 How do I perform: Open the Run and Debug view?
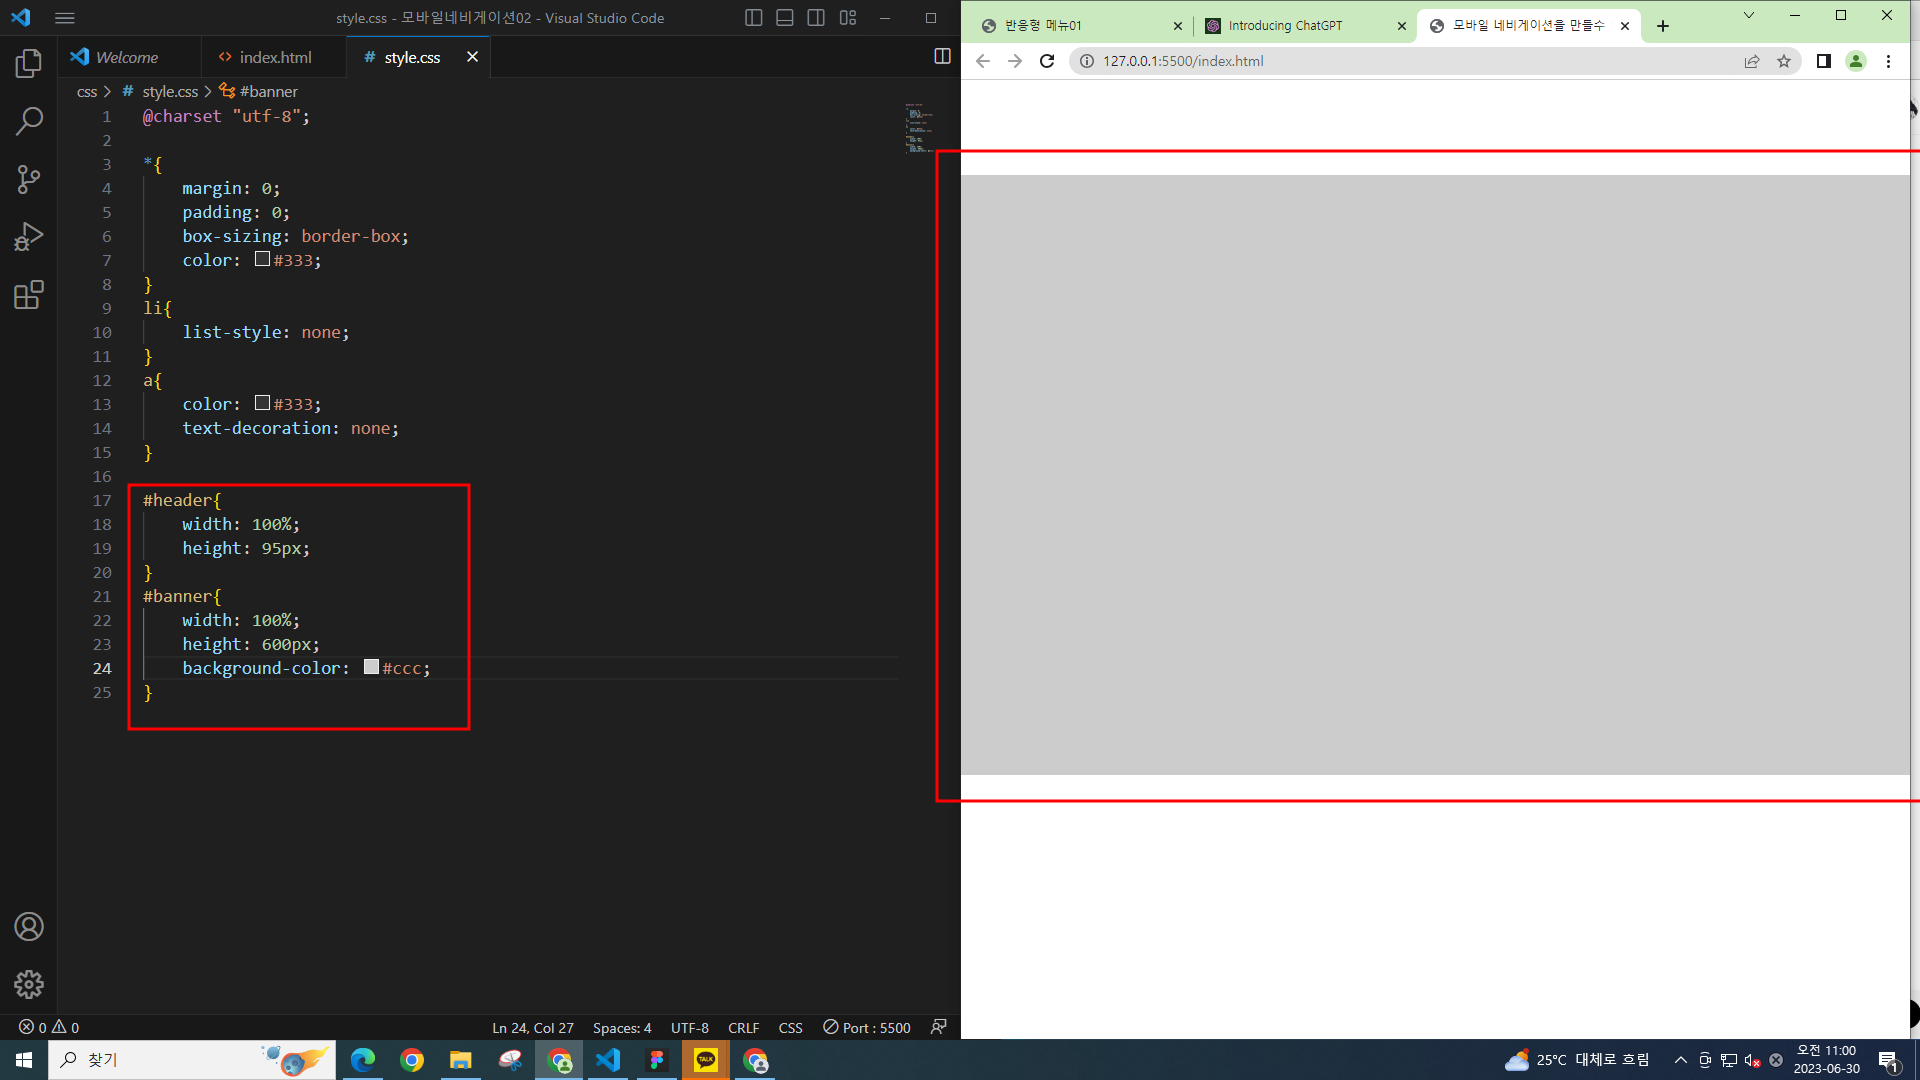(29, 237)
